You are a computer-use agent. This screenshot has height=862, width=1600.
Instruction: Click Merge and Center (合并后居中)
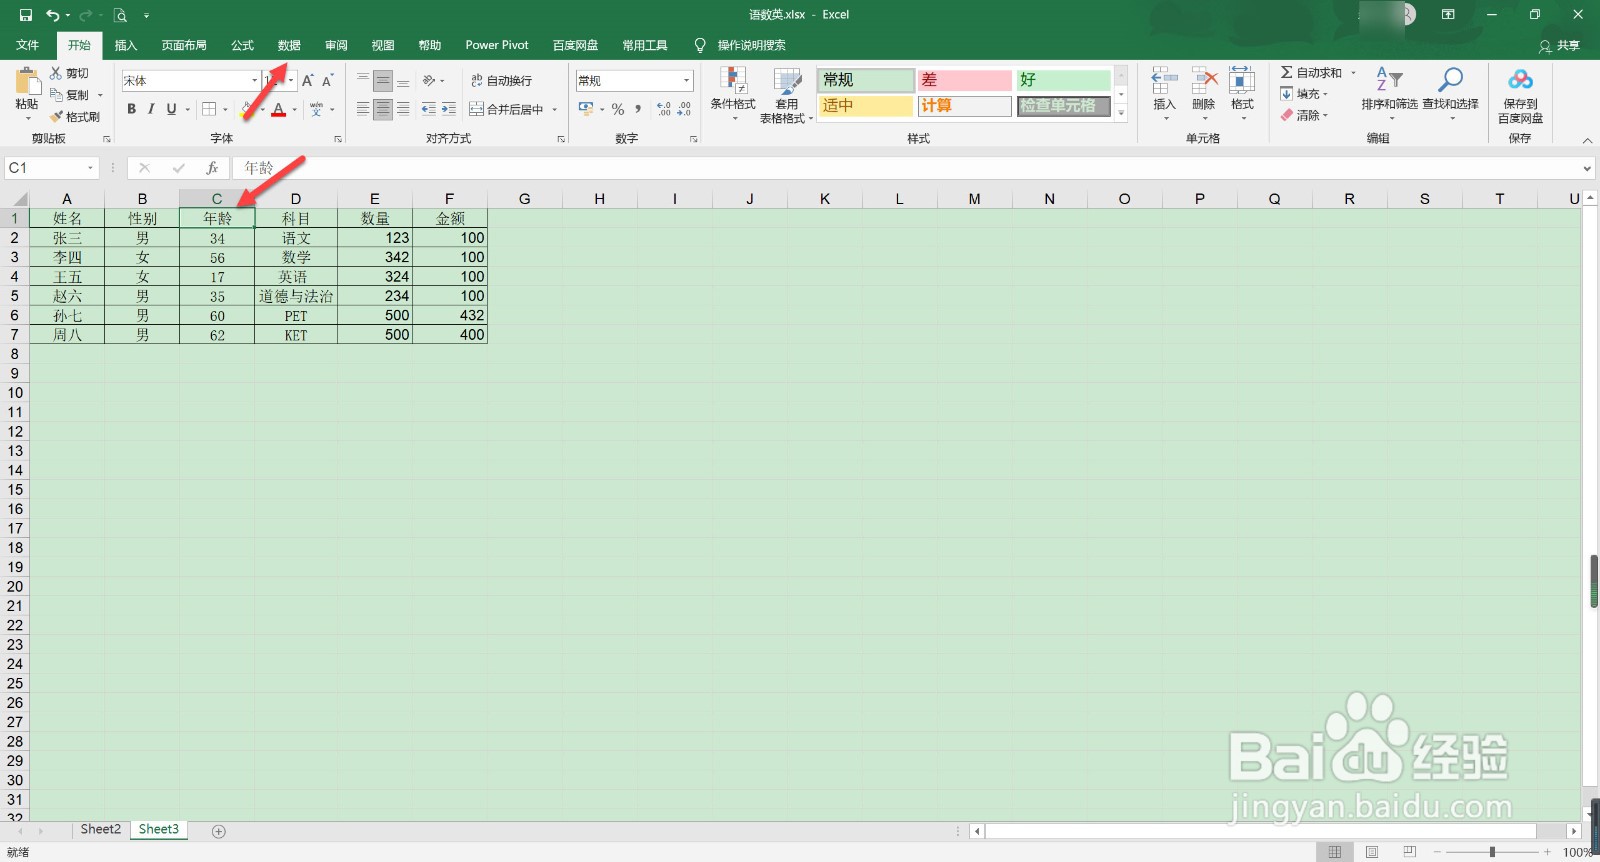coord(507,109)
